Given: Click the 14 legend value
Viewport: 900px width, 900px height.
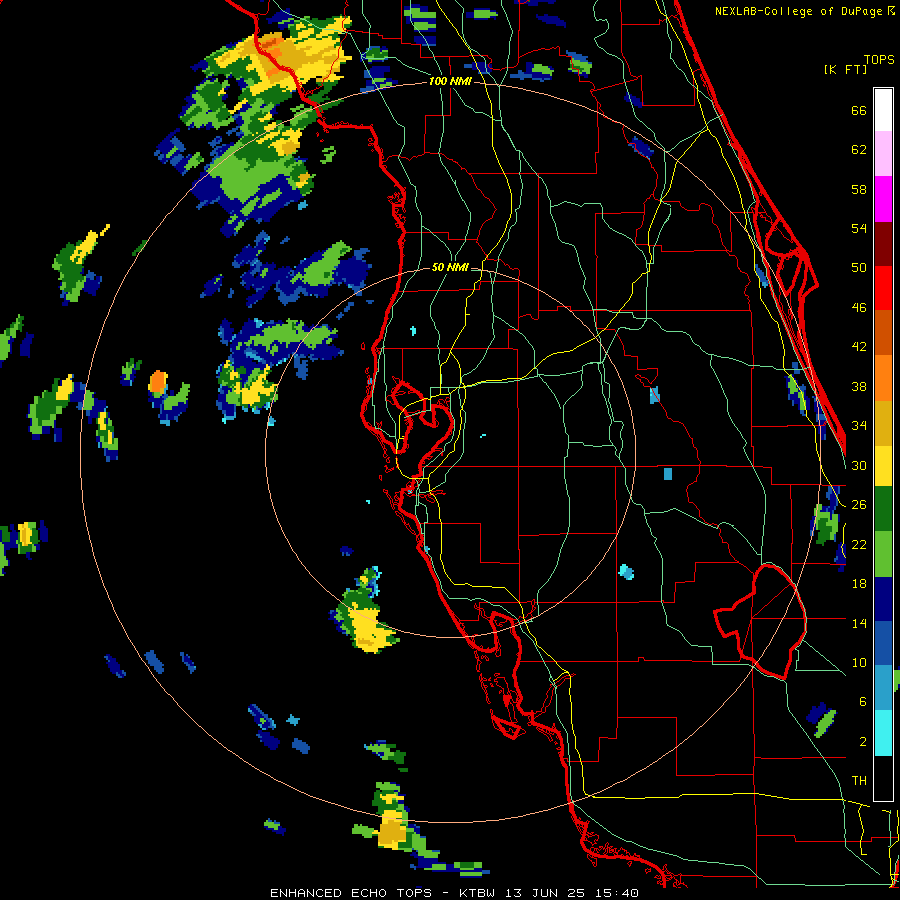Looking at the screenshot, I should point(859,623).
